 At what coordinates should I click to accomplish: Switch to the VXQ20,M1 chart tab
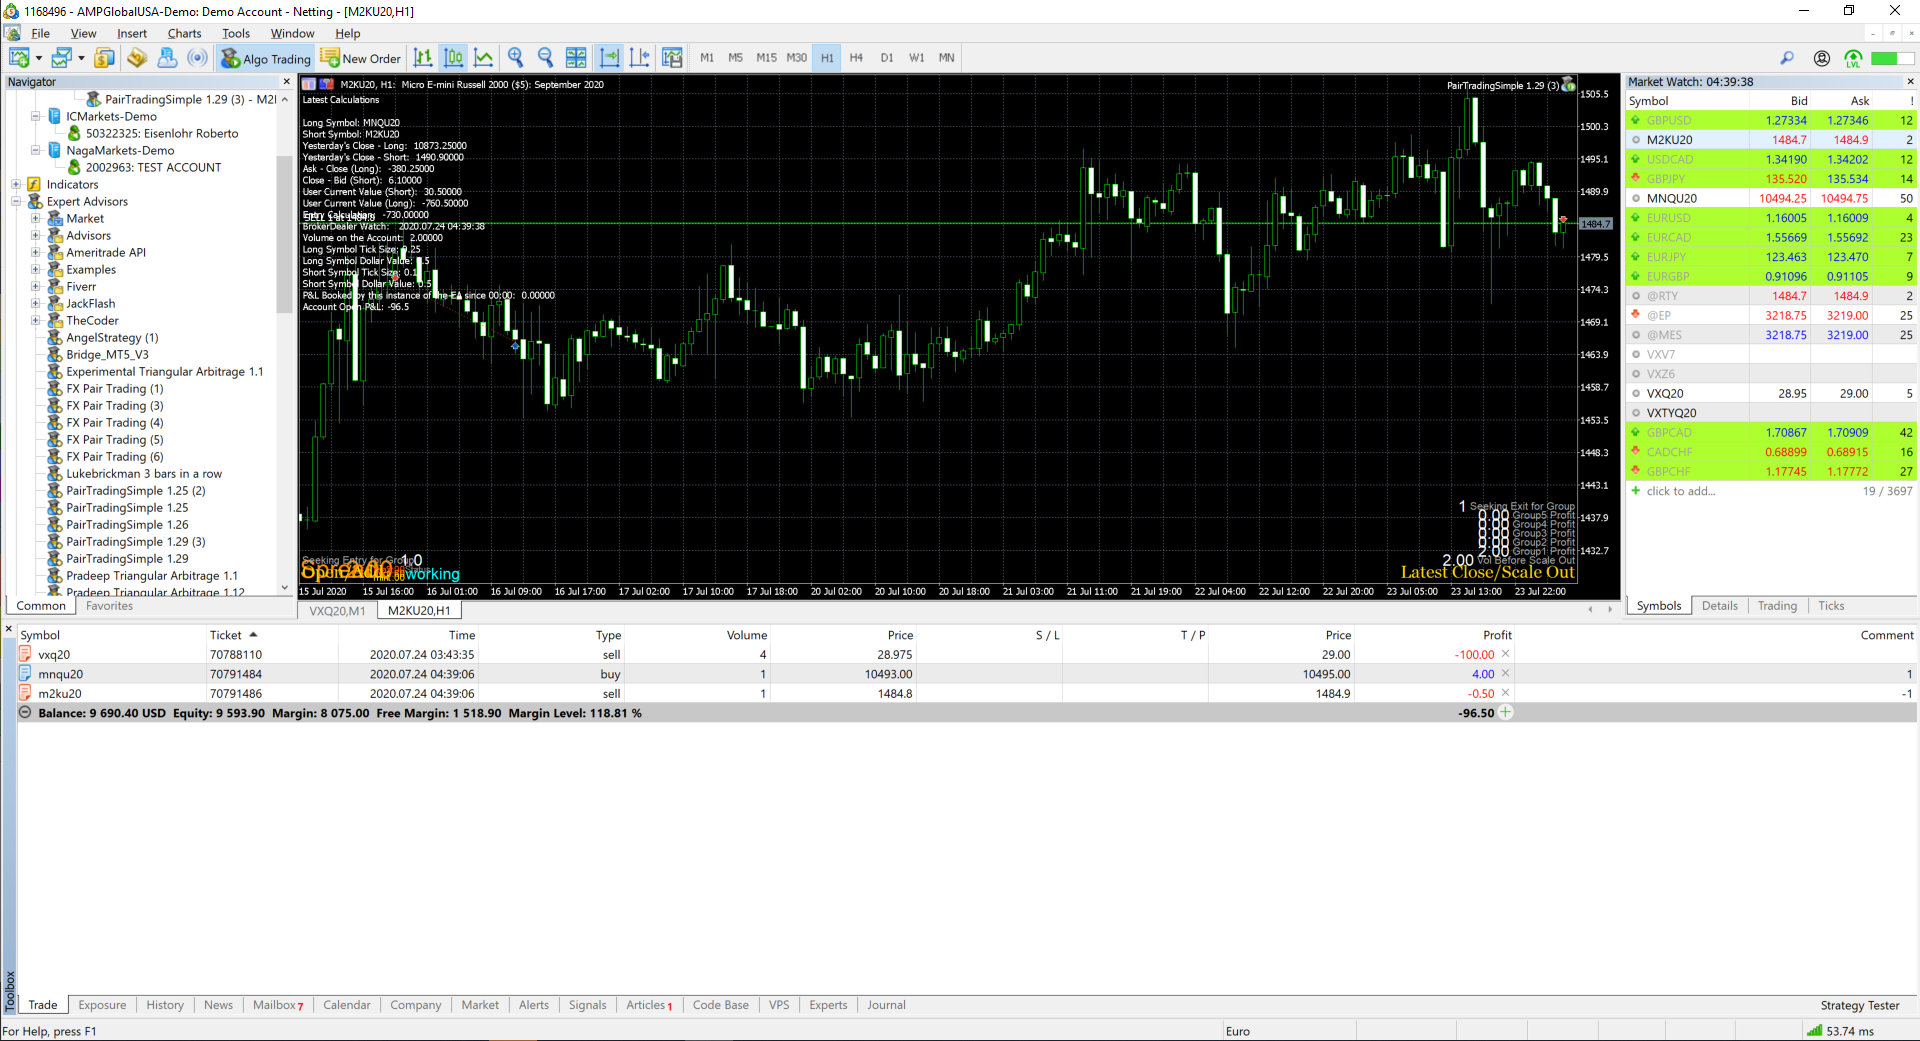337,610
